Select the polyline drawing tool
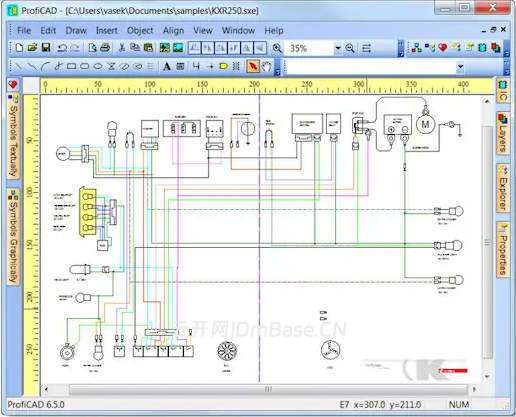The image size is (516, 417). click(32, 66)
